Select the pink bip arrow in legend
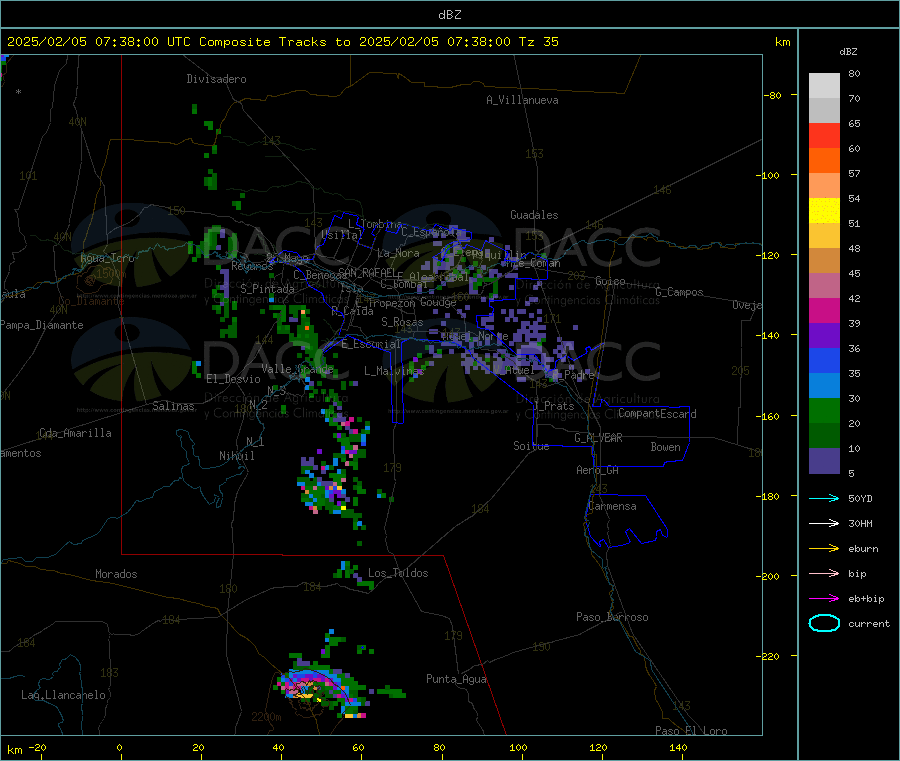The height and width of the screenshot is (761, 900). point(824,573)
